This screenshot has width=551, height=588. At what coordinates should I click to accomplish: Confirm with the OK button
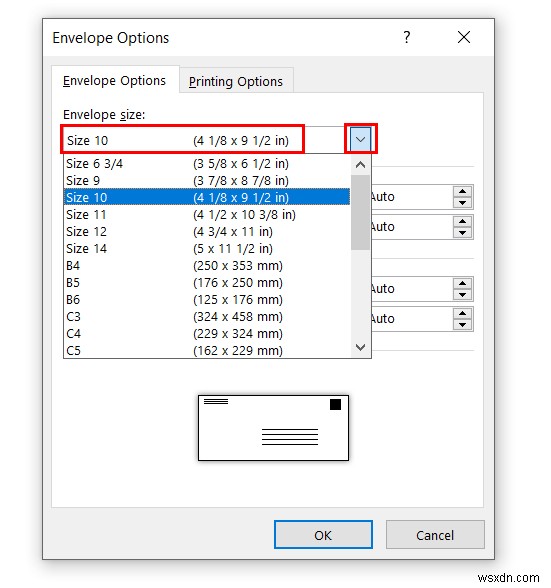(323, 535)
